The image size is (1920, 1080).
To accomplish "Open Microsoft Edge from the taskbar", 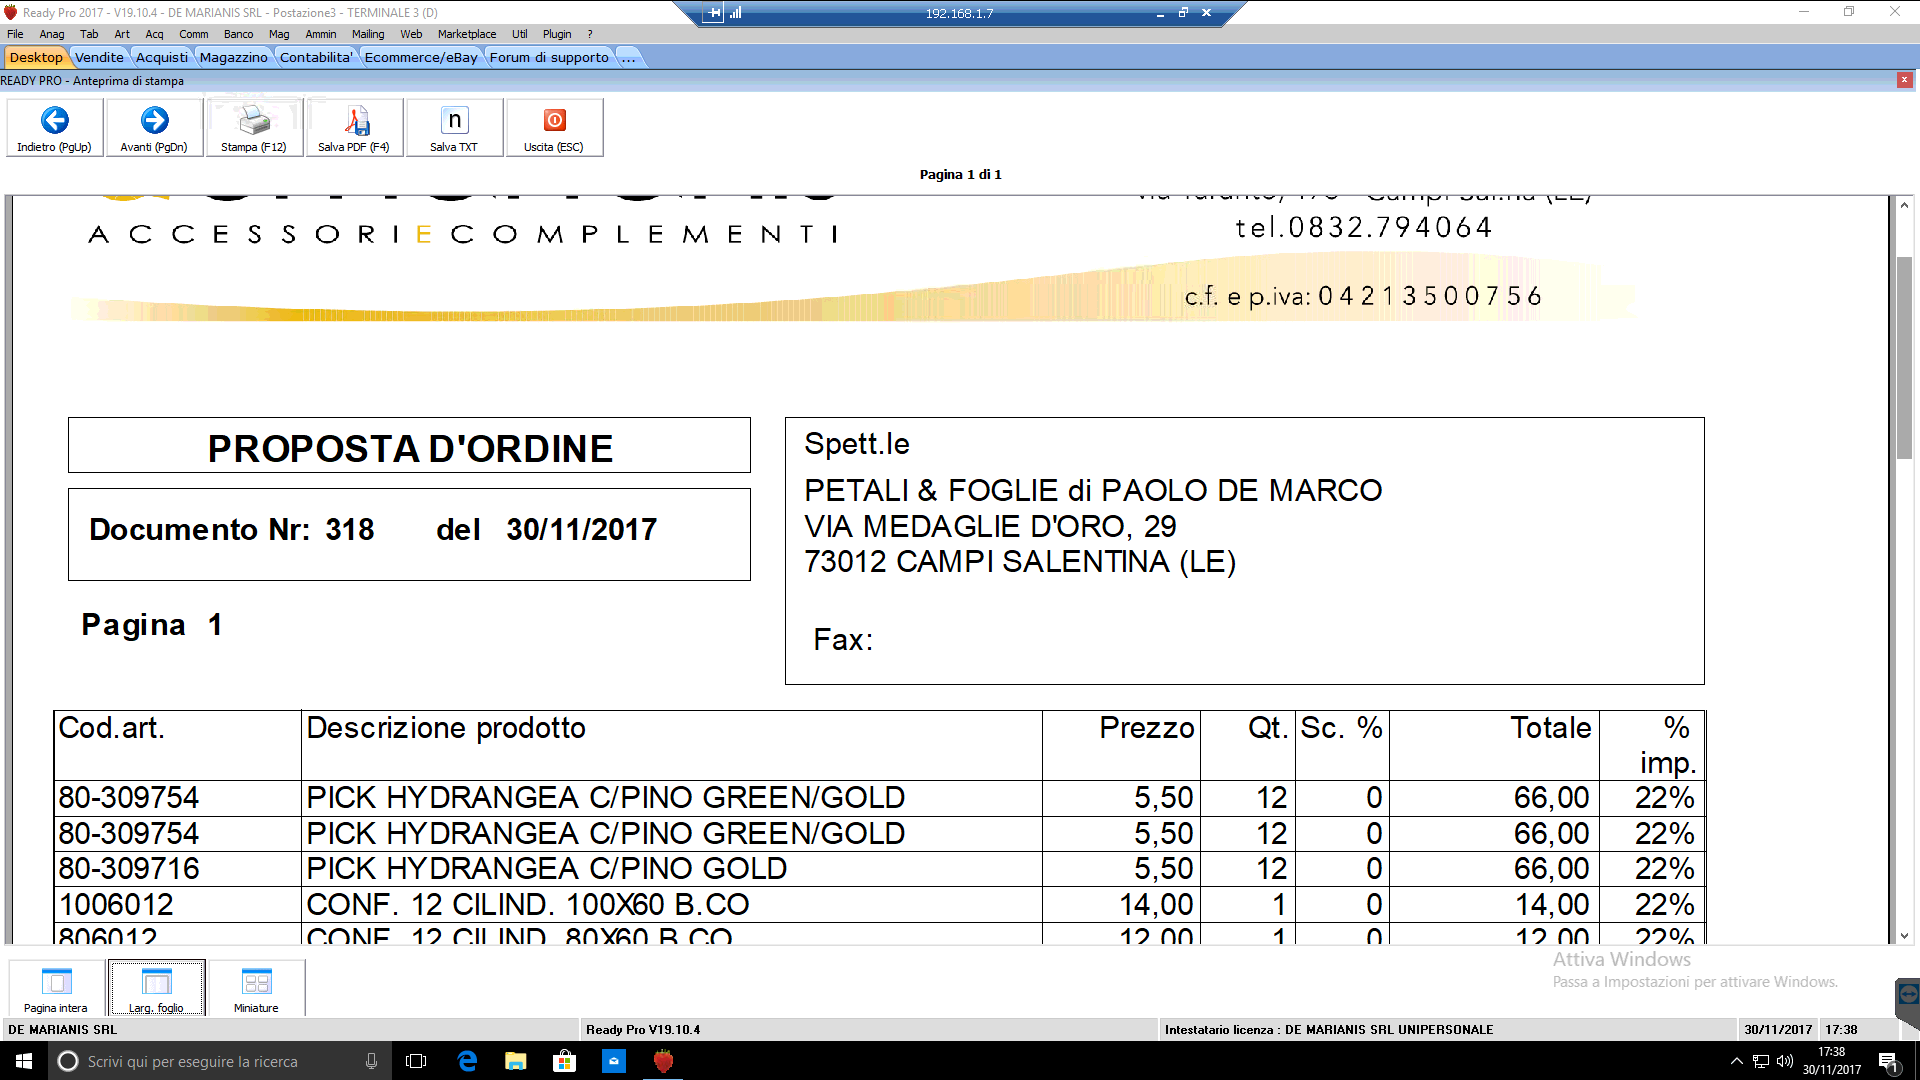I will tap(467, 1061).
